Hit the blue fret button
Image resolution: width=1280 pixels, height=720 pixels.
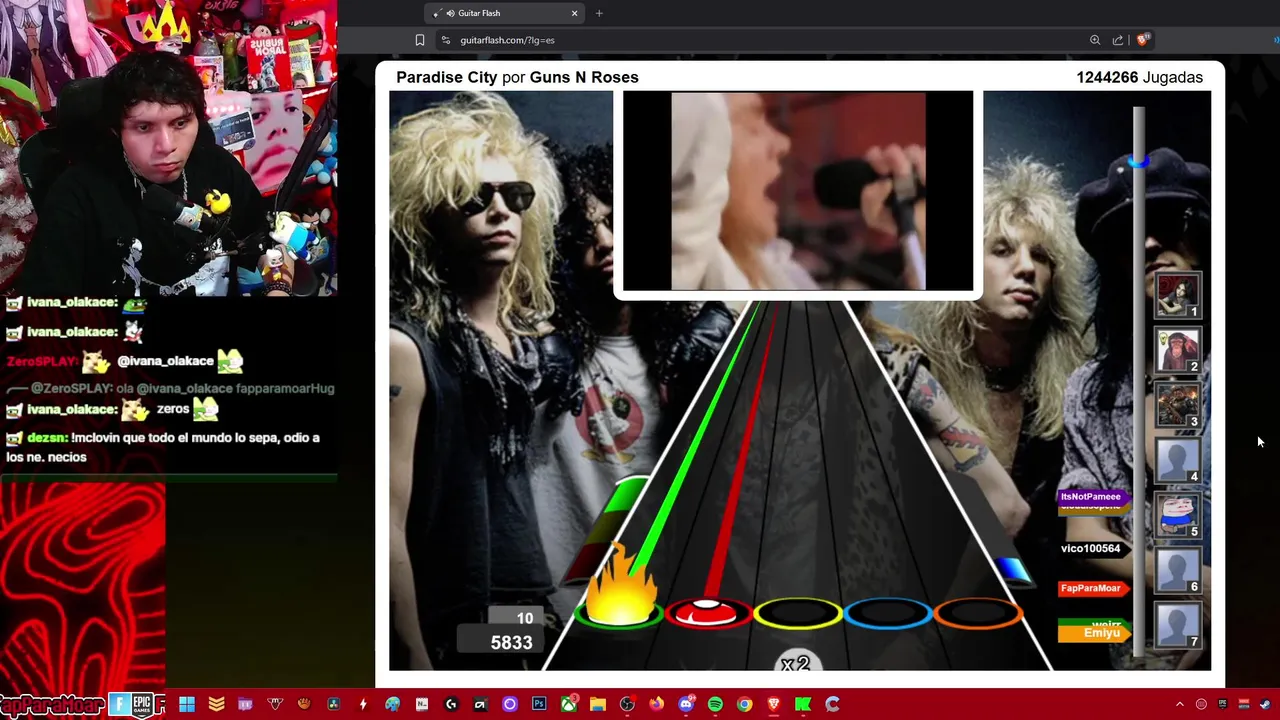tap(888, 613)
